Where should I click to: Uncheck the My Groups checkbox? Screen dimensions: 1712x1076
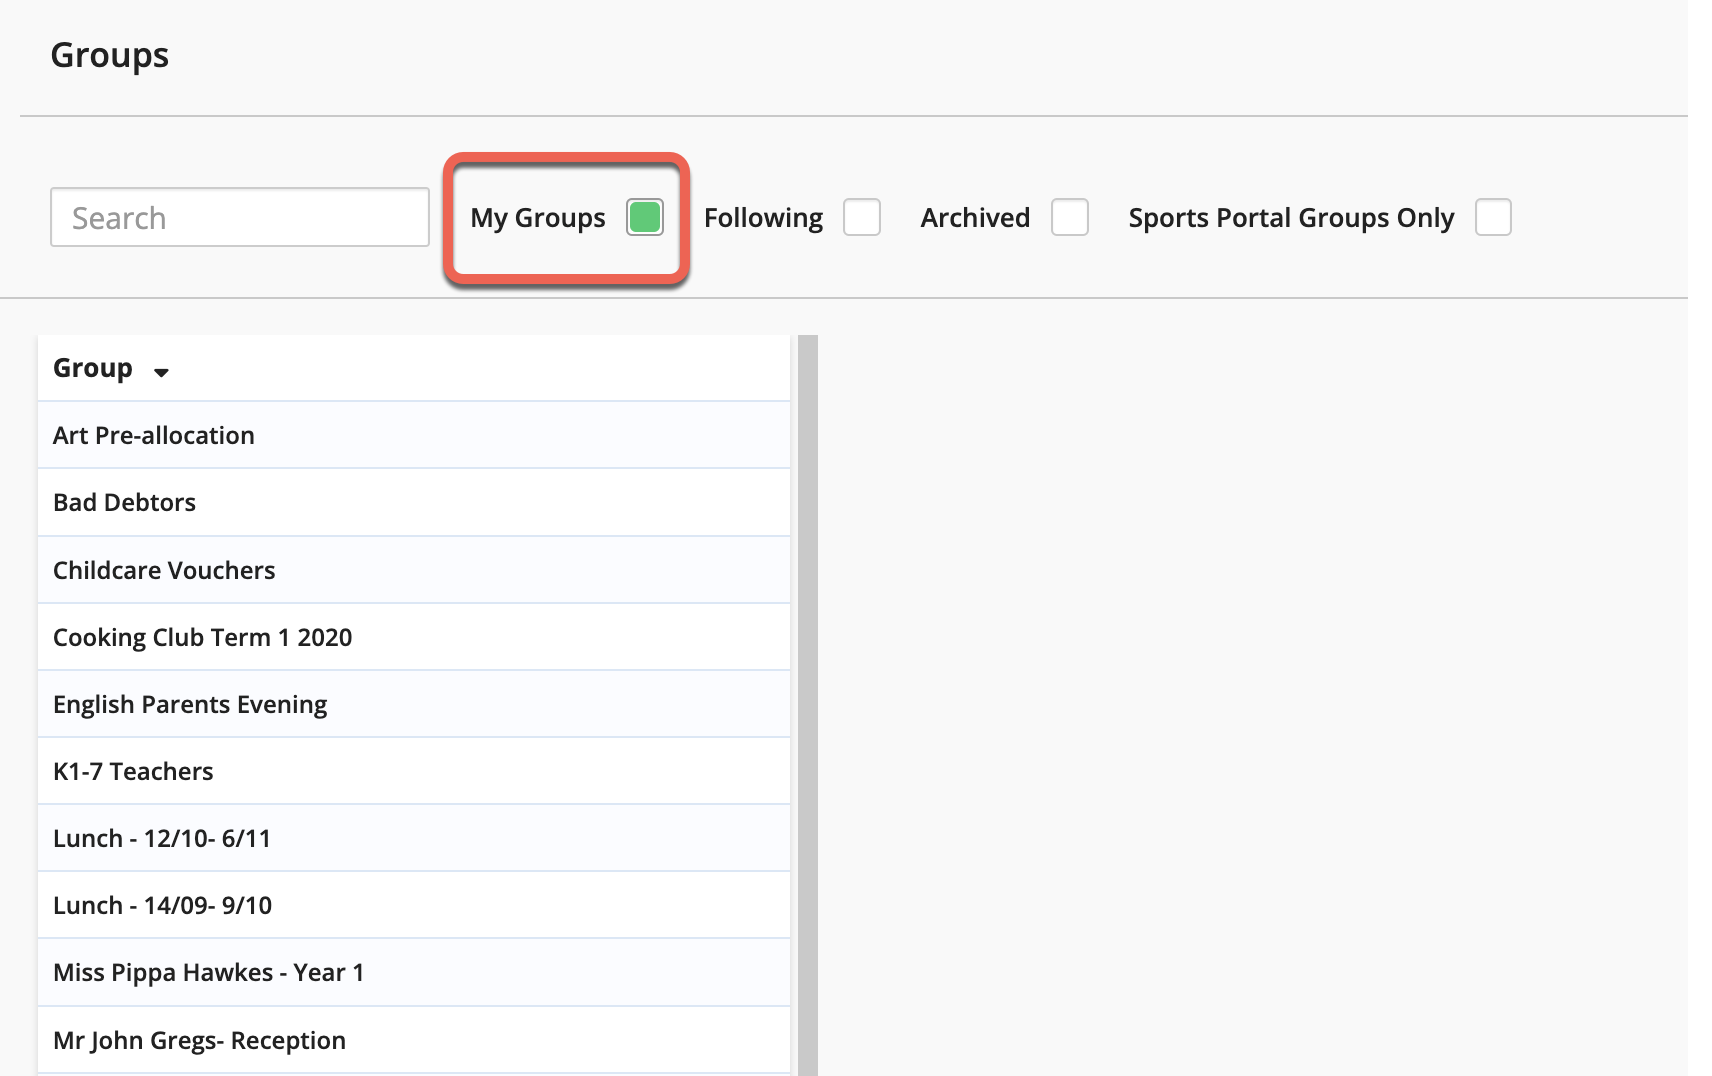click(x=645, y=217)
